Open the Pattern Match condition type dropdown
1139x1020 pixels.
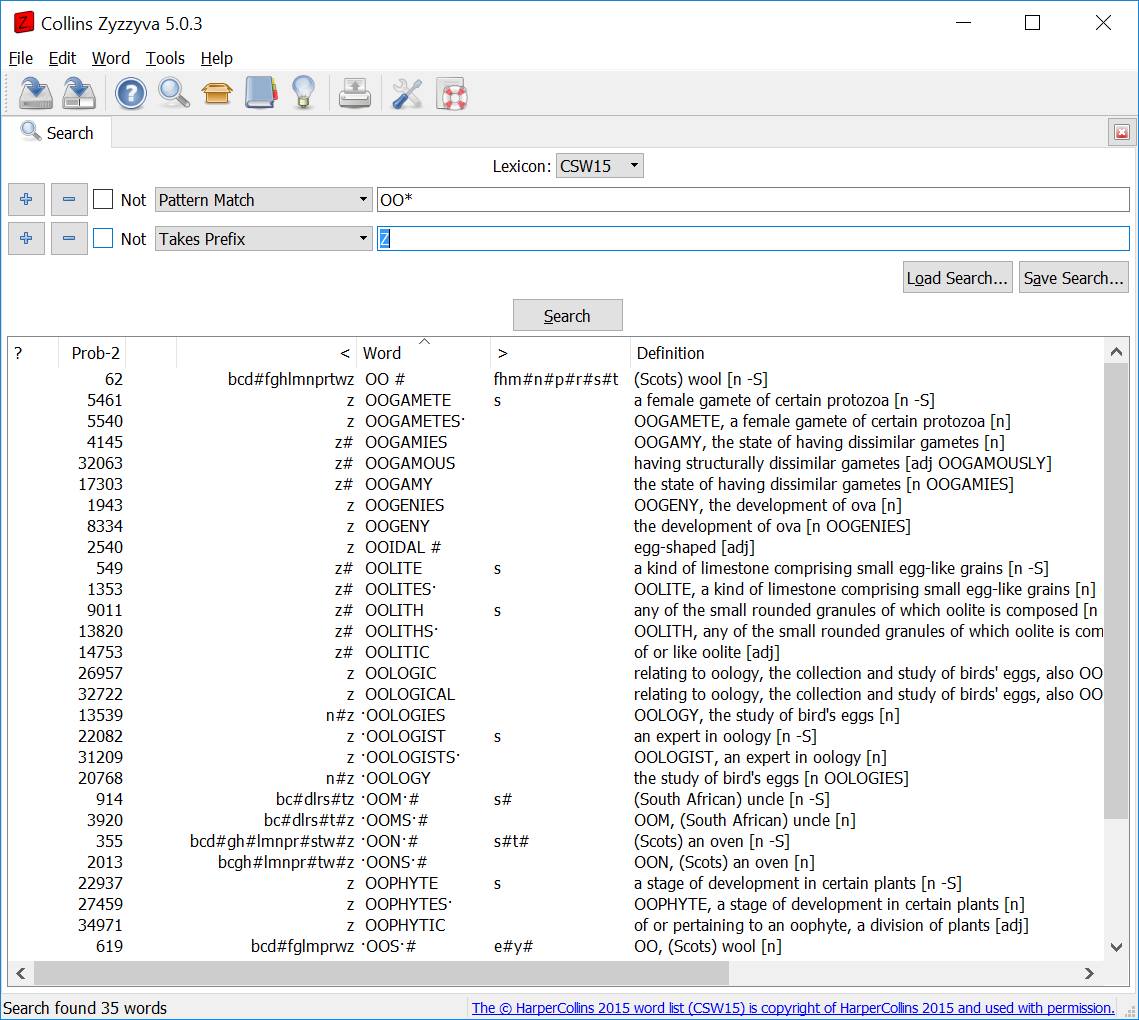[x=264, y=200]
